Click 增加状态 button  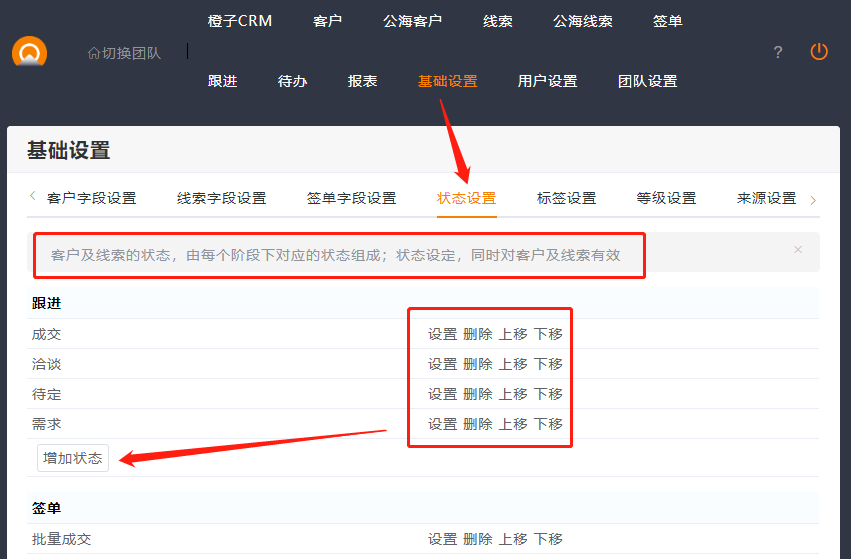coord(72,458)
